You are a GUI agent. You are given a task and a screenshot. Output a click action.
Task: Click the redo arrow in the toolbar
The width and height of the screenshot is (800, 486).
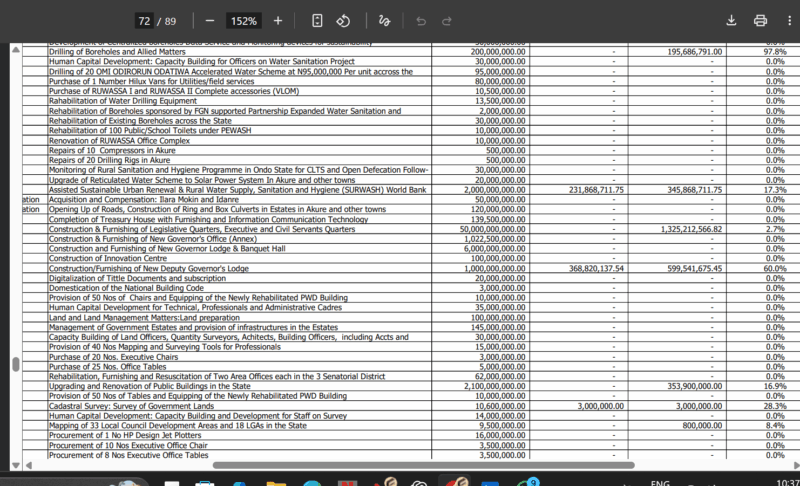tap(447, 20)
